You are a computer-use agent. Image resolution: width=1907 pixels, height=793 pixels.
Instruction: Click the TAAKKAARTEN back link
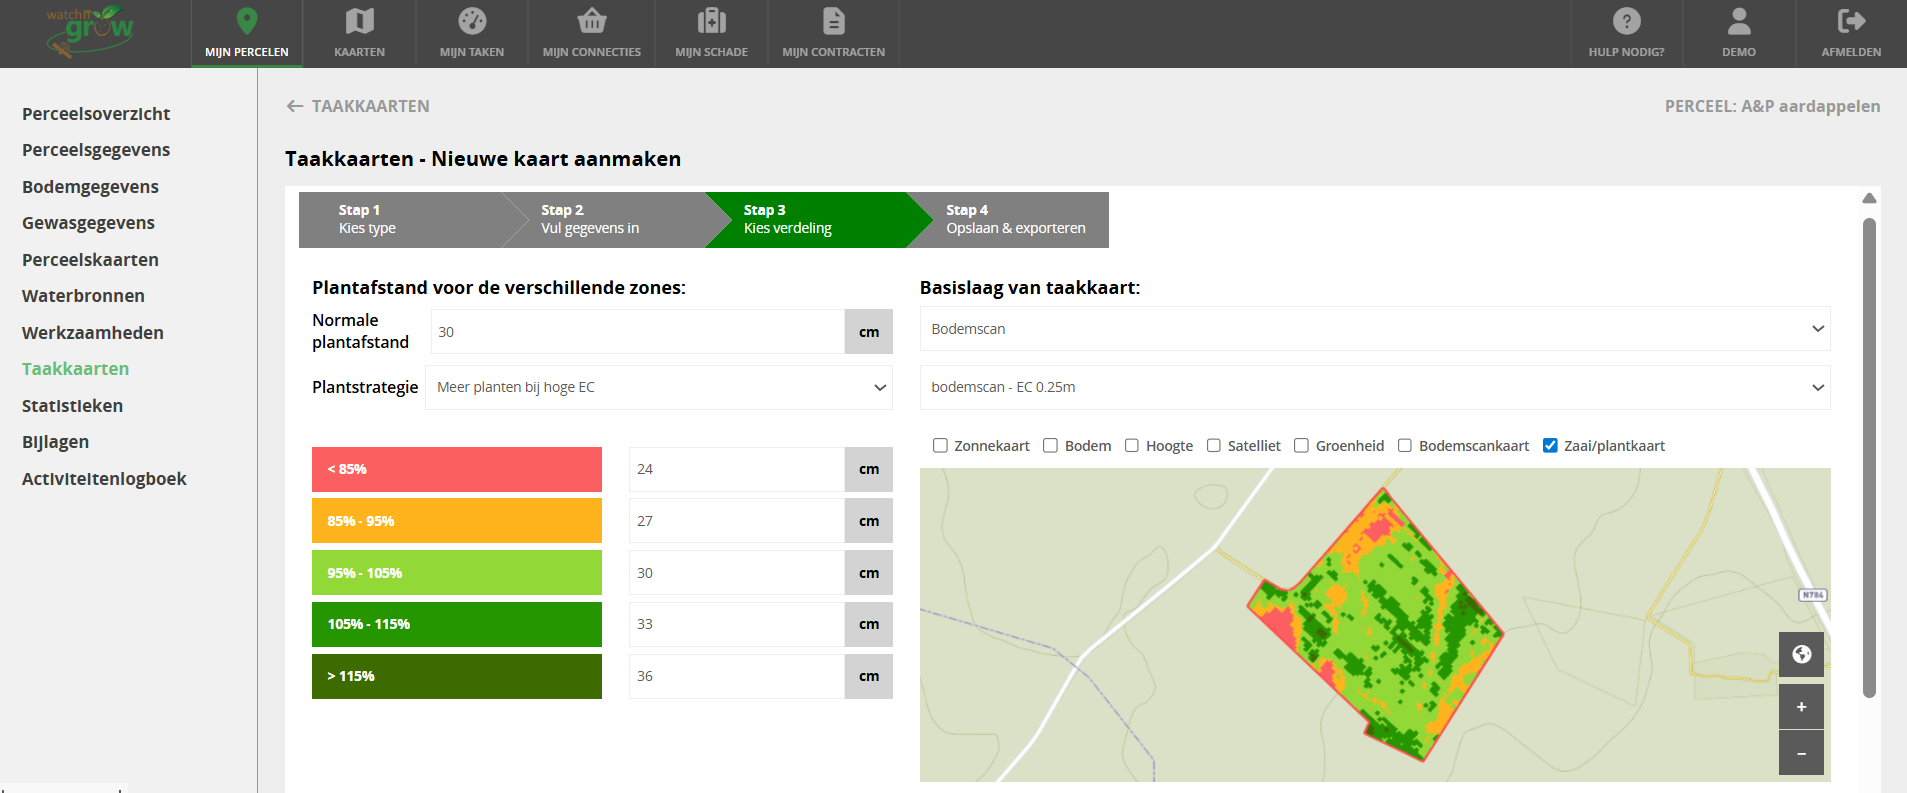click(370, 106)
